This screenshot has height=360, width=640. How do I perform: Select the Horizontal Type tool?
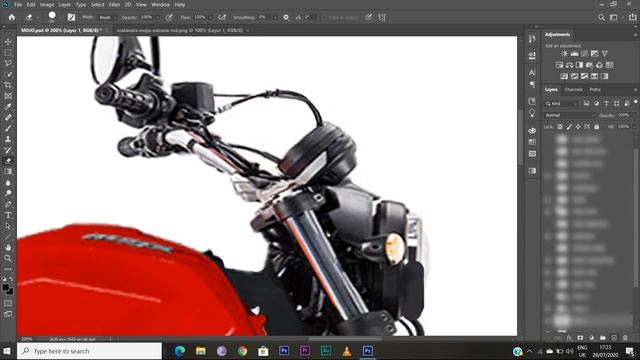coord(8,215)
